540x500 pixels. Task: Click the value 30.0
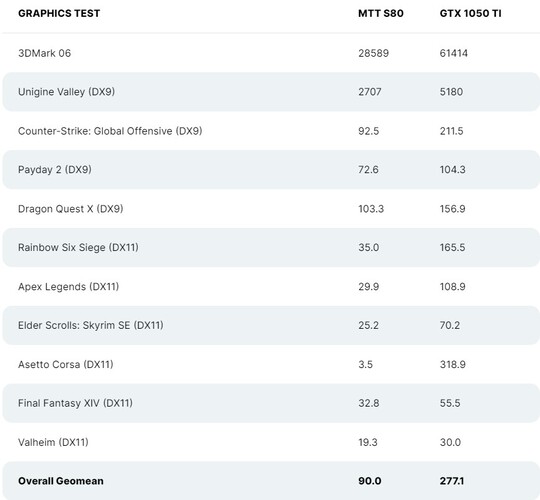click(x=450, y=442)
